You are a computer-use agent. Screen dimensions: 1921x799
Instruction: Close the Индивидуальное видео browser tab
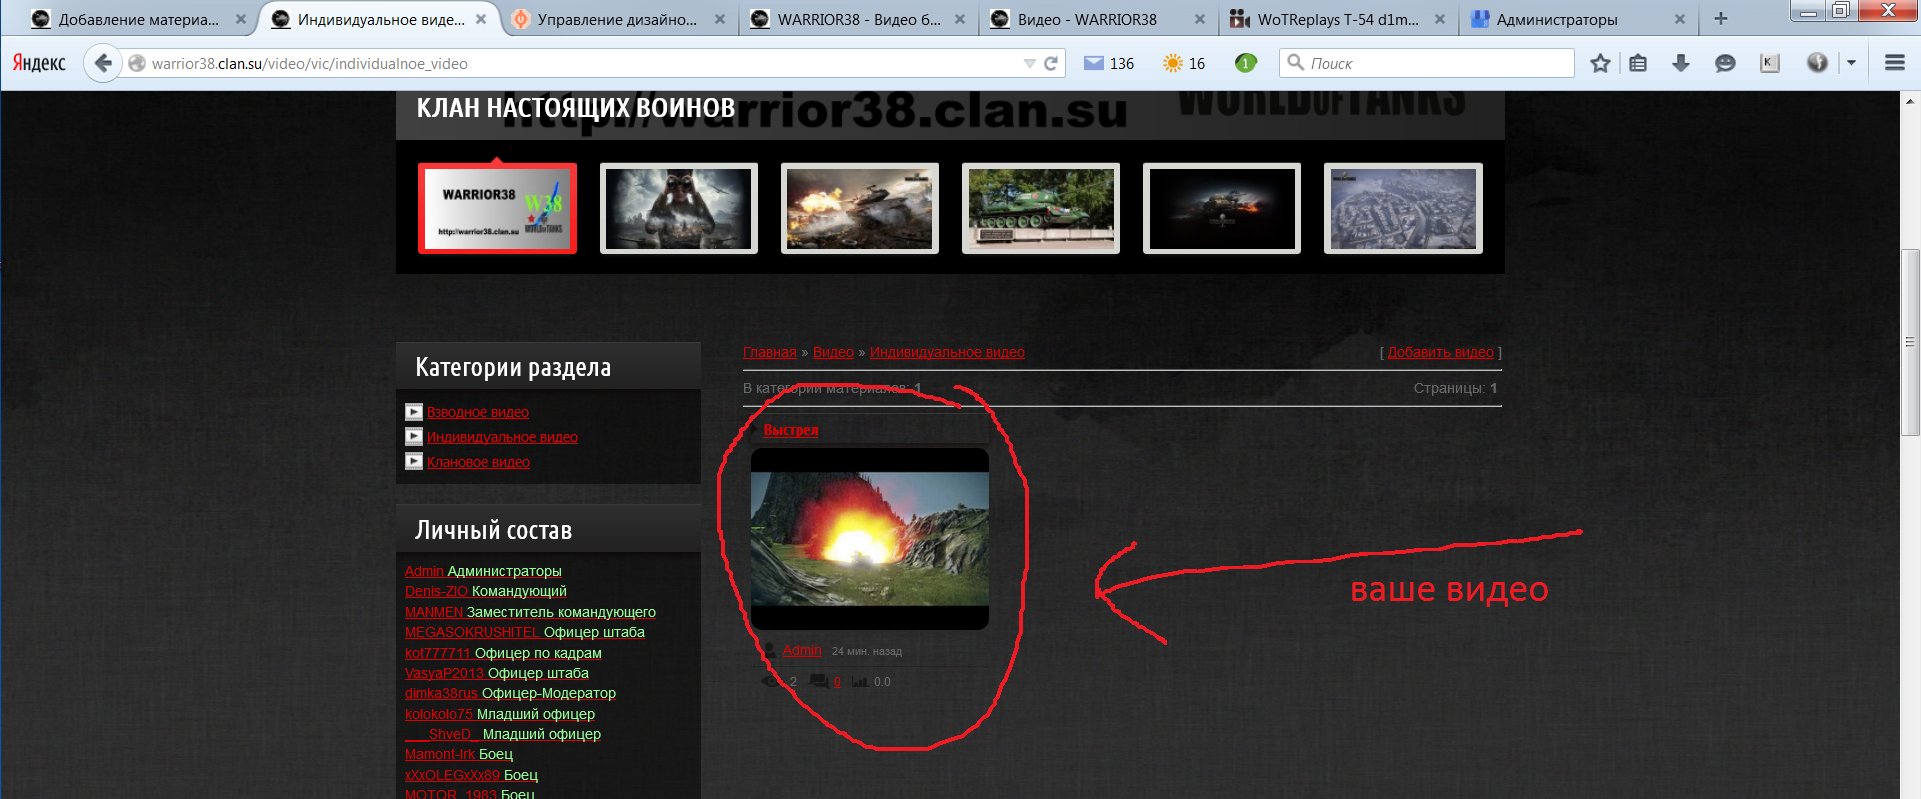point(481,19)
